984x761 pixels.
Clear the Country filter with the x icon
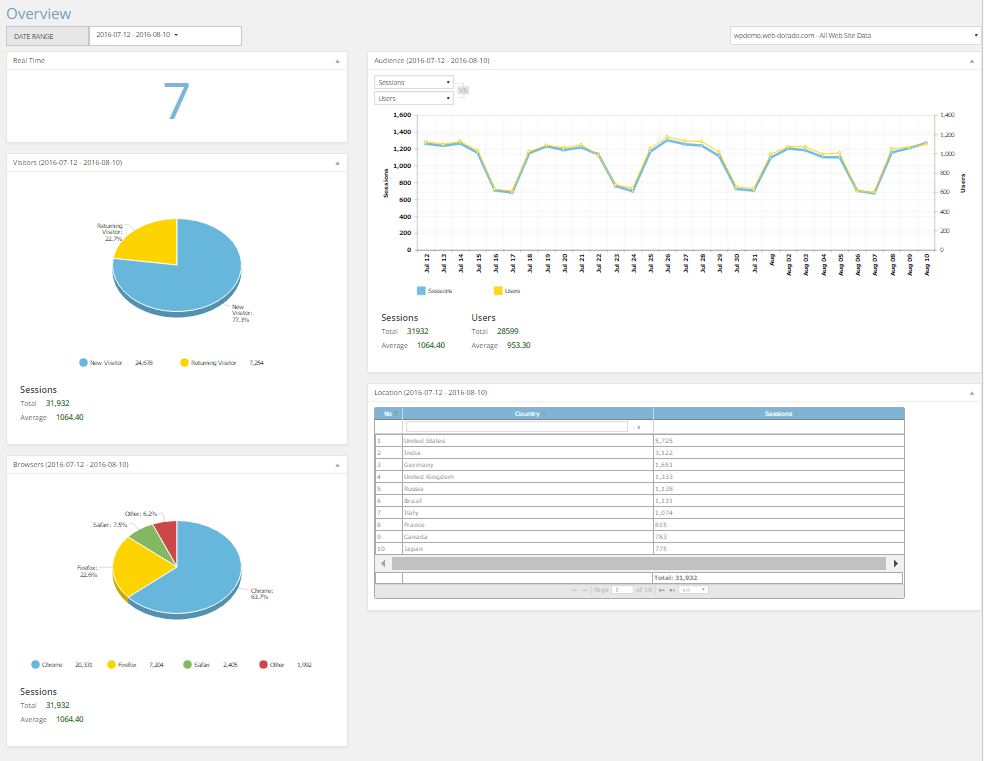coord(638,427)
